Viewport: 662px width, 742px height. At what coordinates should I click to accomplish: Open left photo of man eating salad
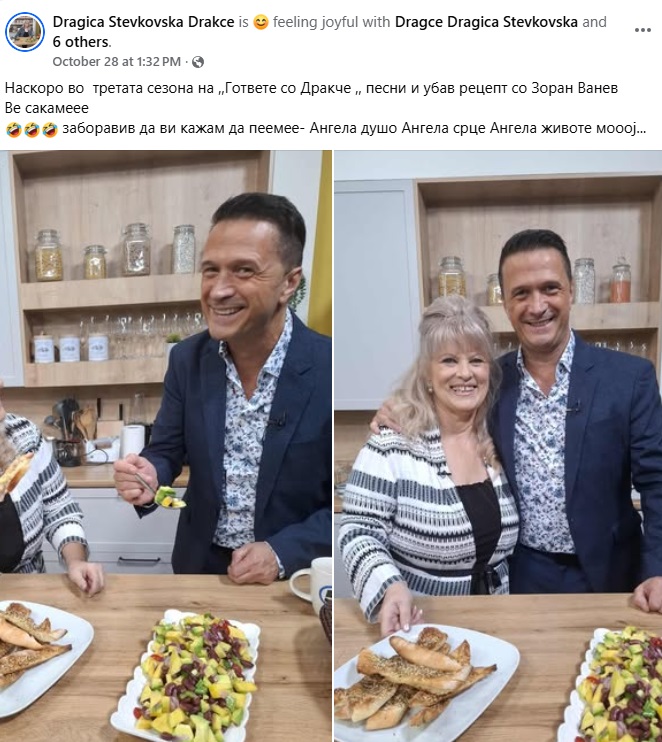(x=166, y=446)
